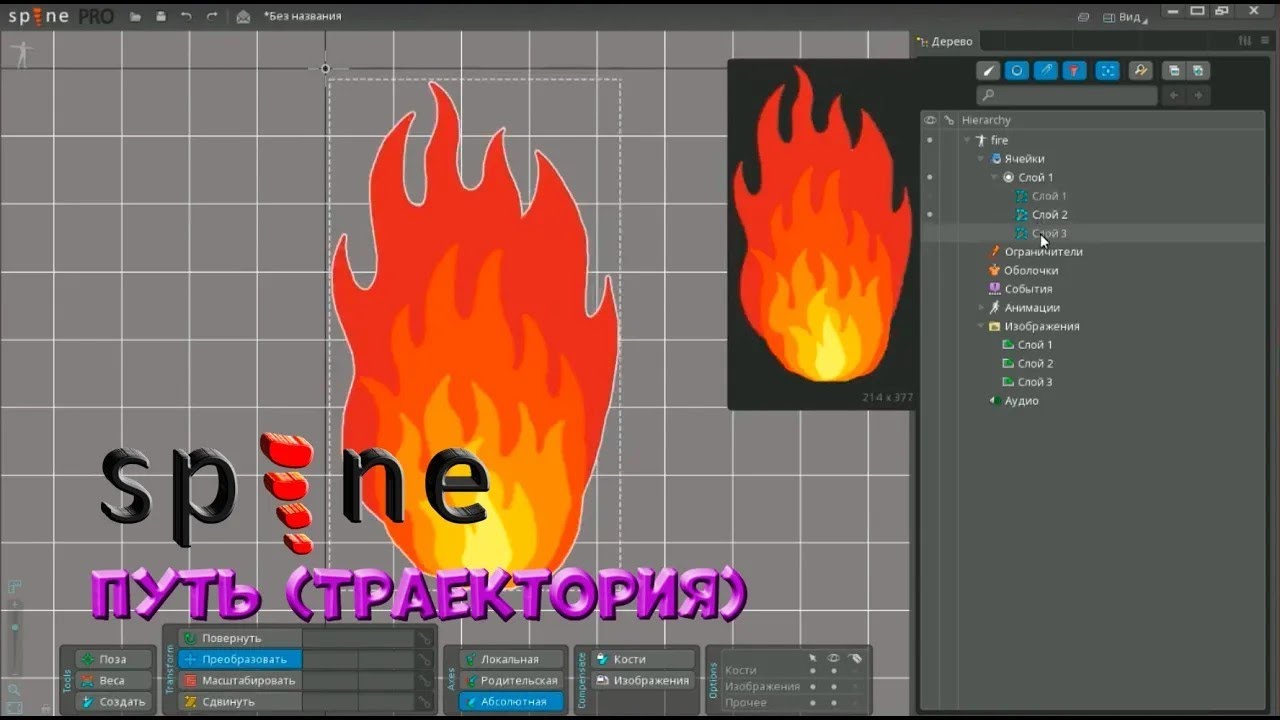
Task: Collapse the Изображения folder node
Action: point(981,326)
